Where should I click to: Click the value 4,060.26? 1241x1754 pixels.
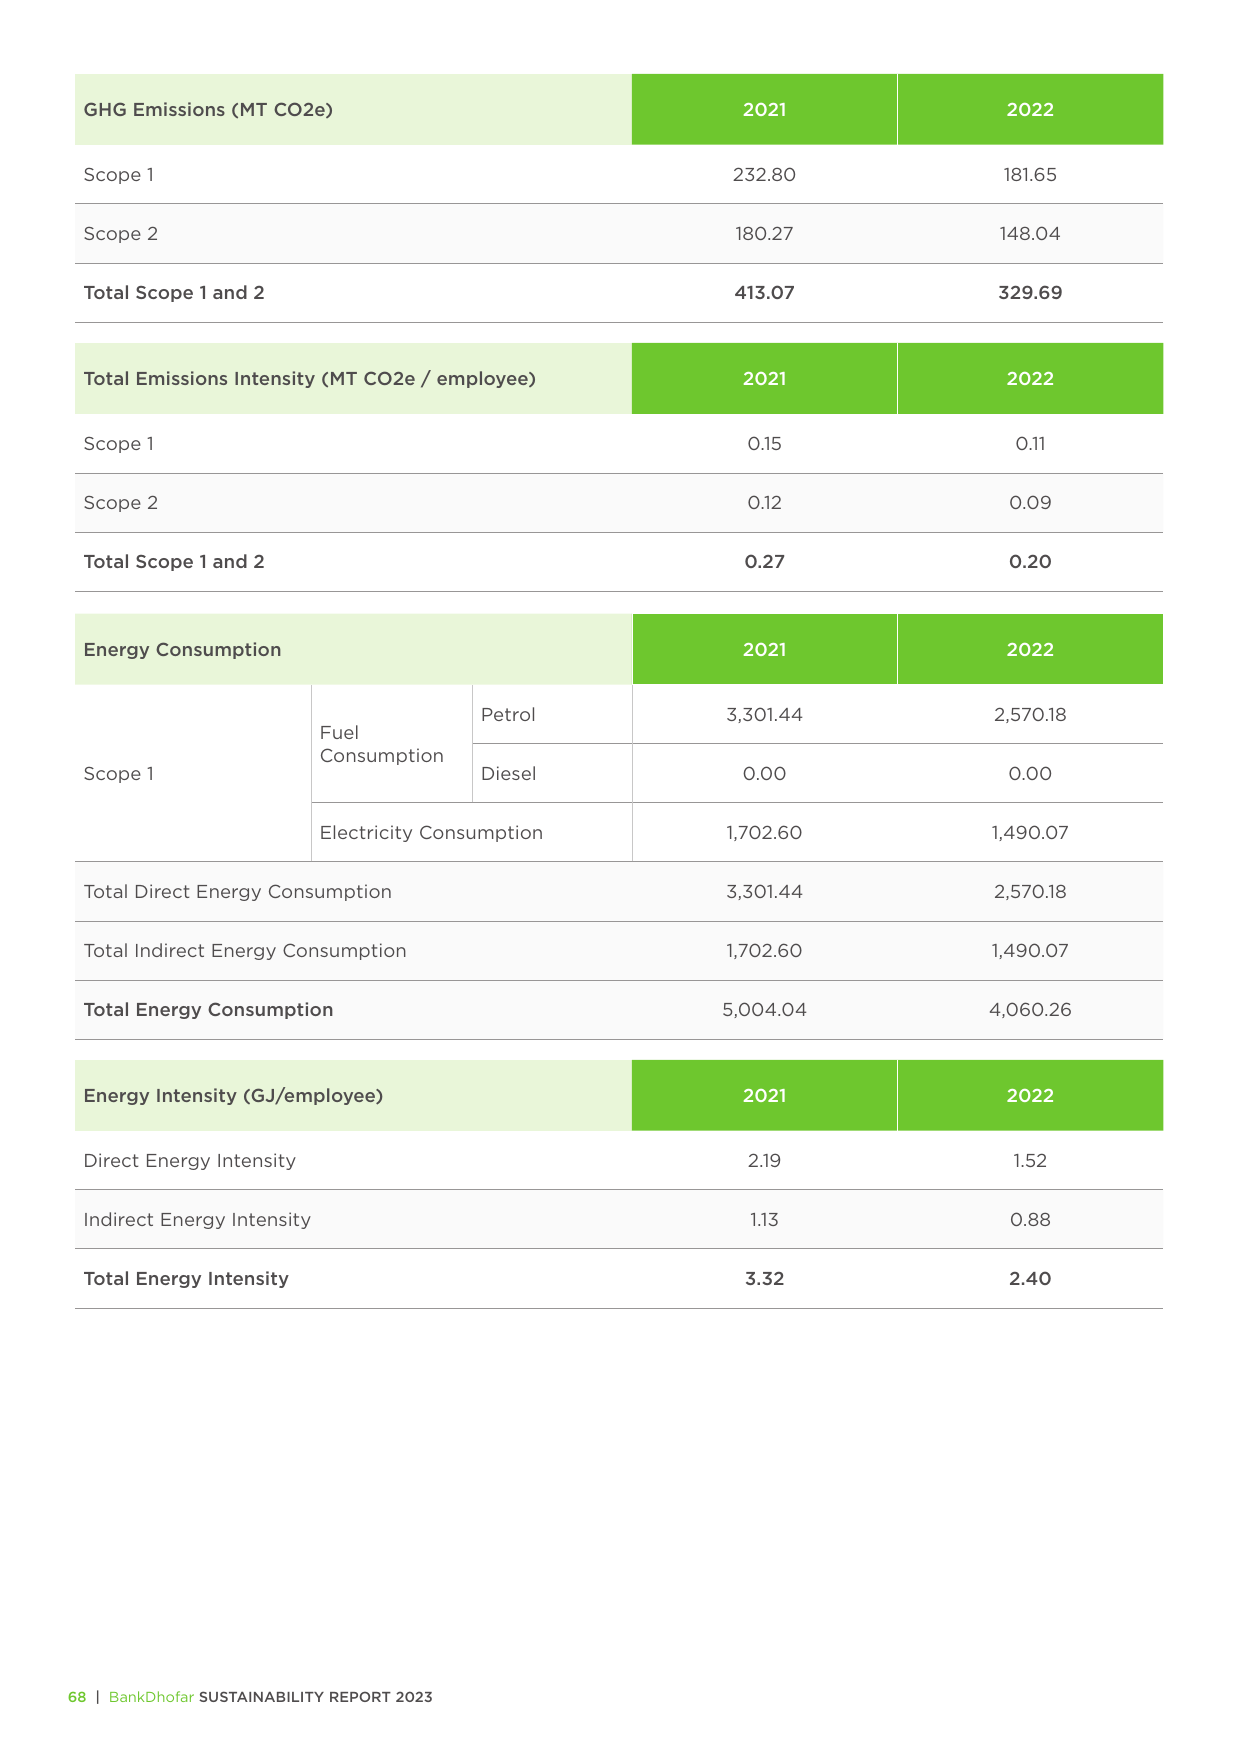coord(1030,1010)
